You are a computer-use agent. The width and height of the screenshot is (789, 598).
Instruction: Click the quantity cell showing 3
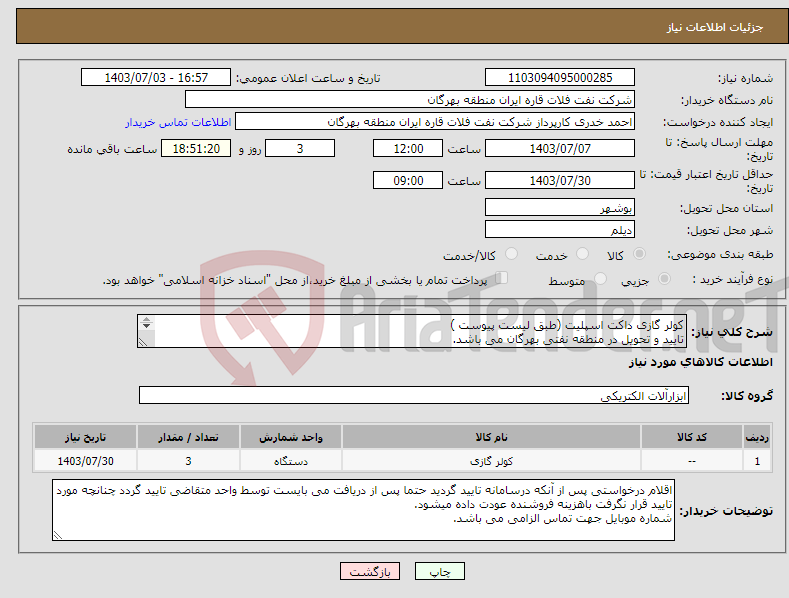point(188,461)
